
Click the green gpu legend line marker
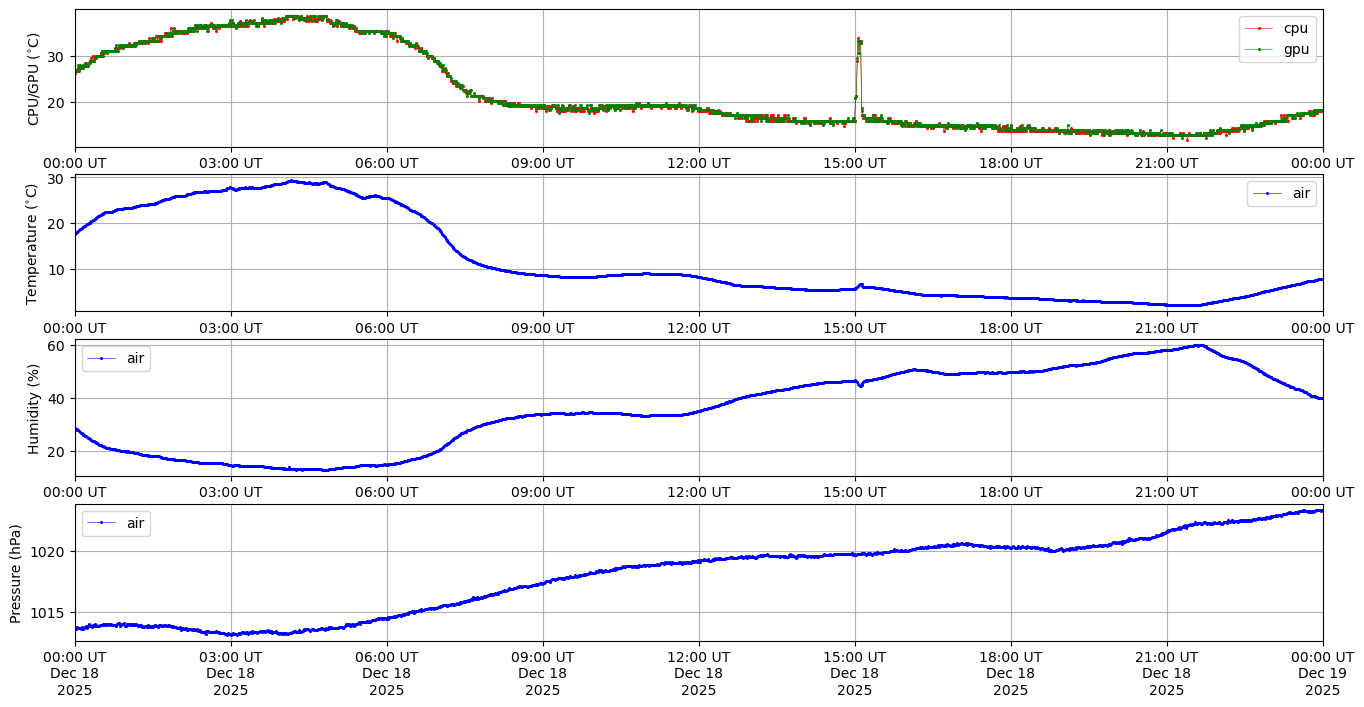tap(1259, 49)
